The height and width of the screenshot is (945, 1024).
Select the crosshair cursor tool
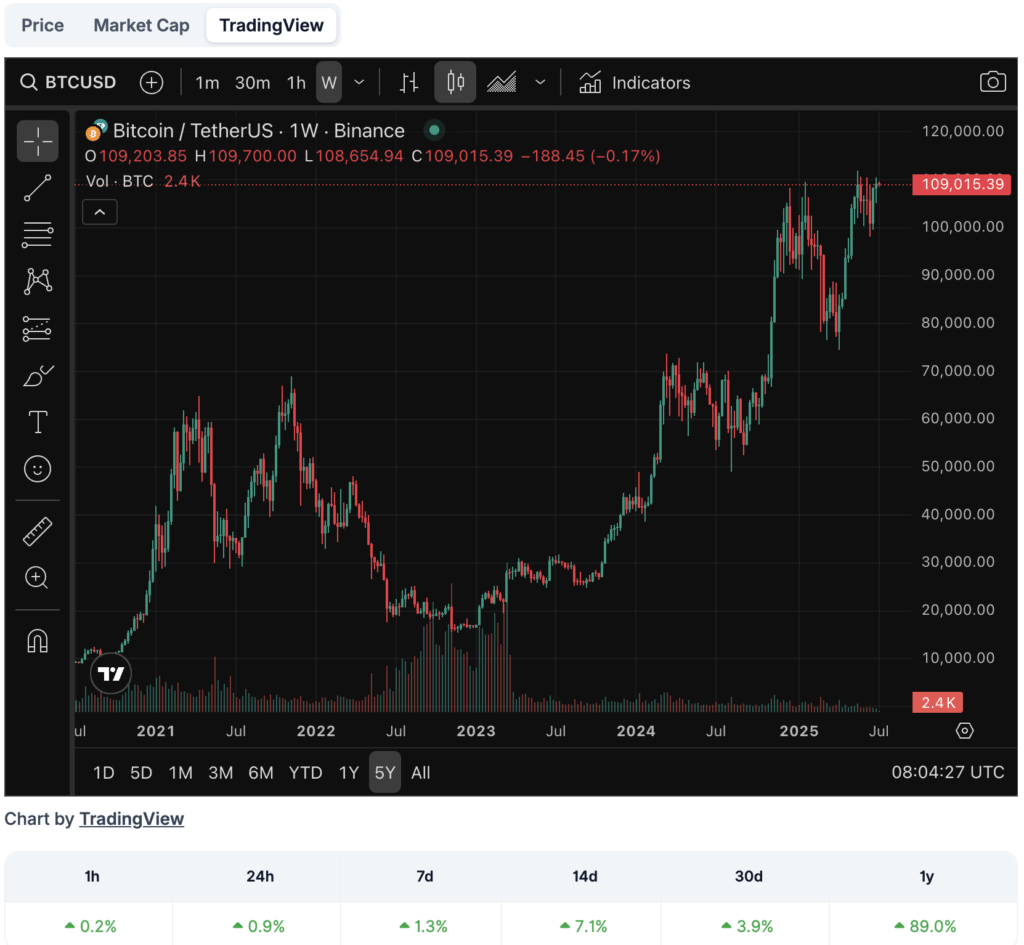pos(37,140)
